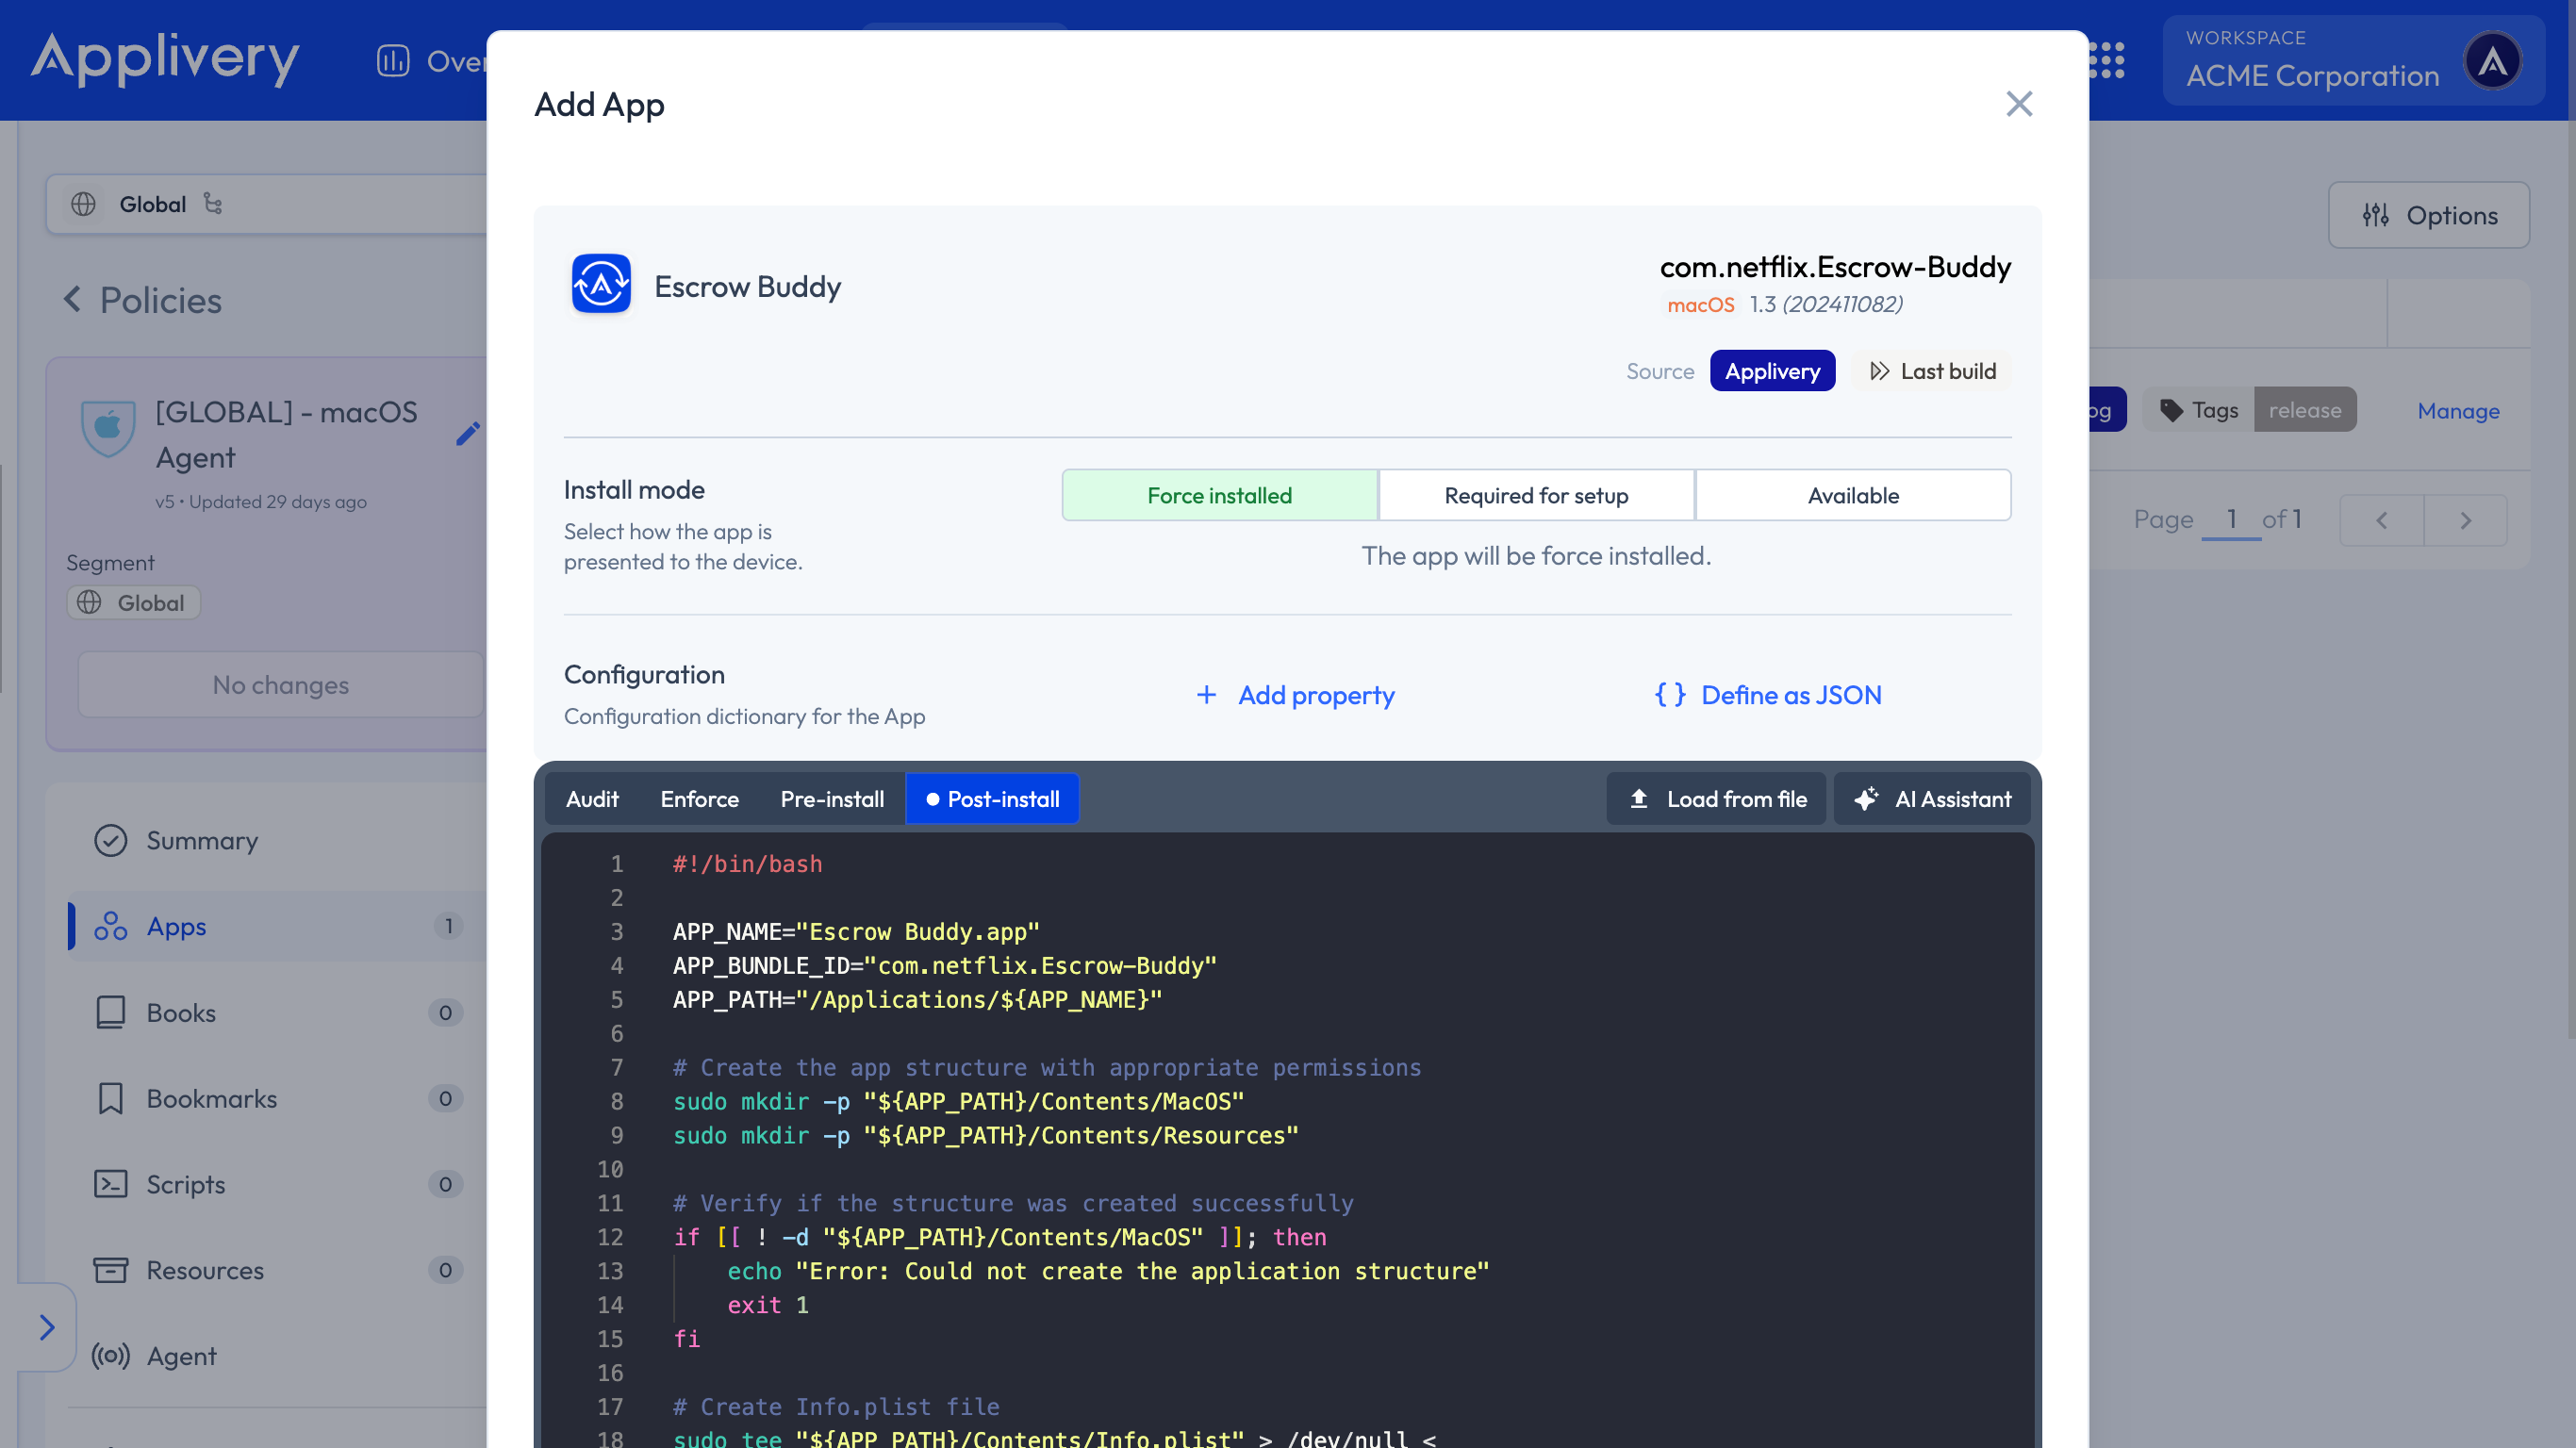Viewport: 2576px width, 1448px height.
Task: Click the Tags label
Action: (2199, 410)
